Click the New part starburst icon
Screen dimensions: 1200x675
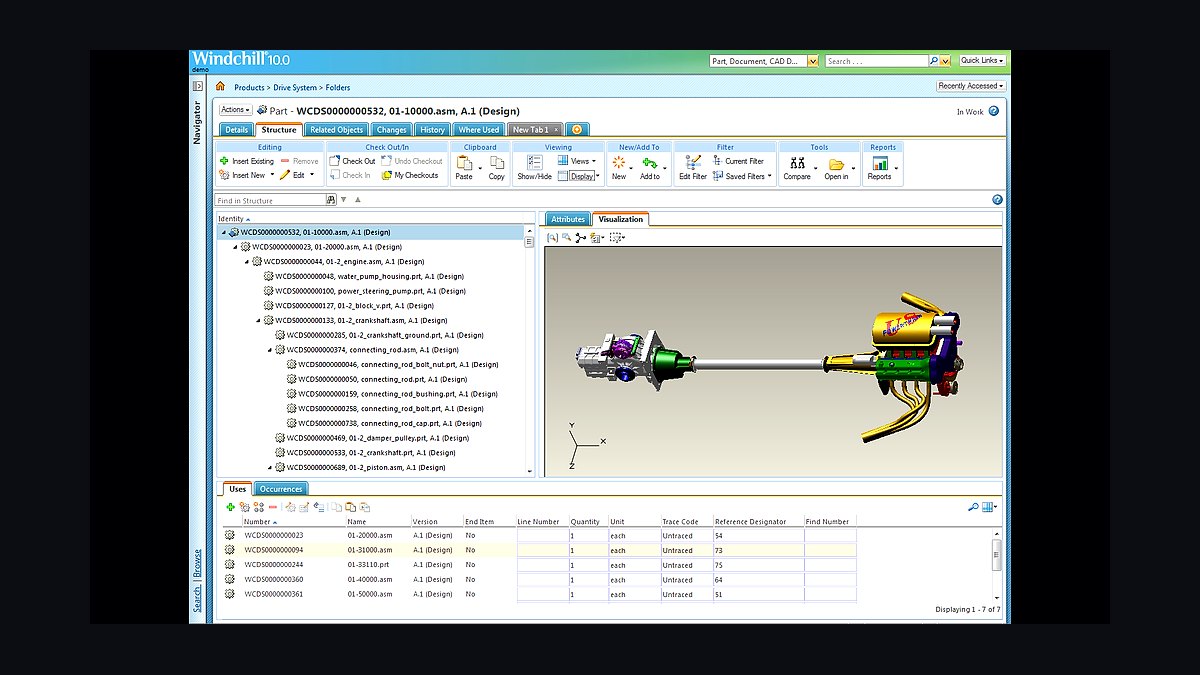click(619, 162)
